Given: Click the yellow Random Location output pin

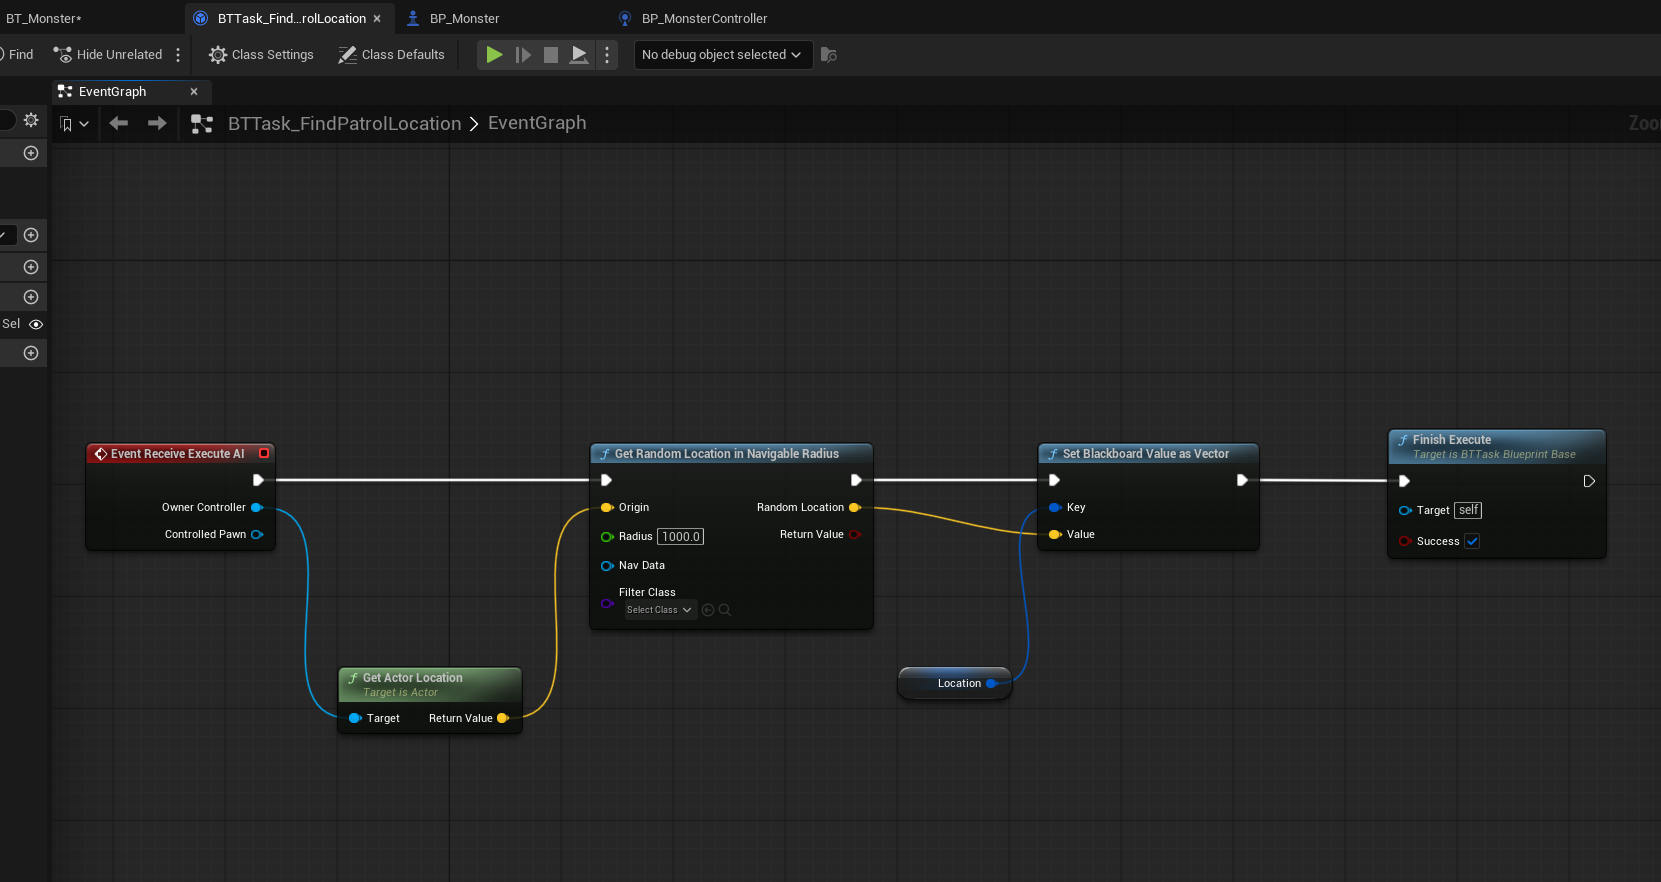Looking at the screenshot, I should pyautogui.click(x=855, y=508).
